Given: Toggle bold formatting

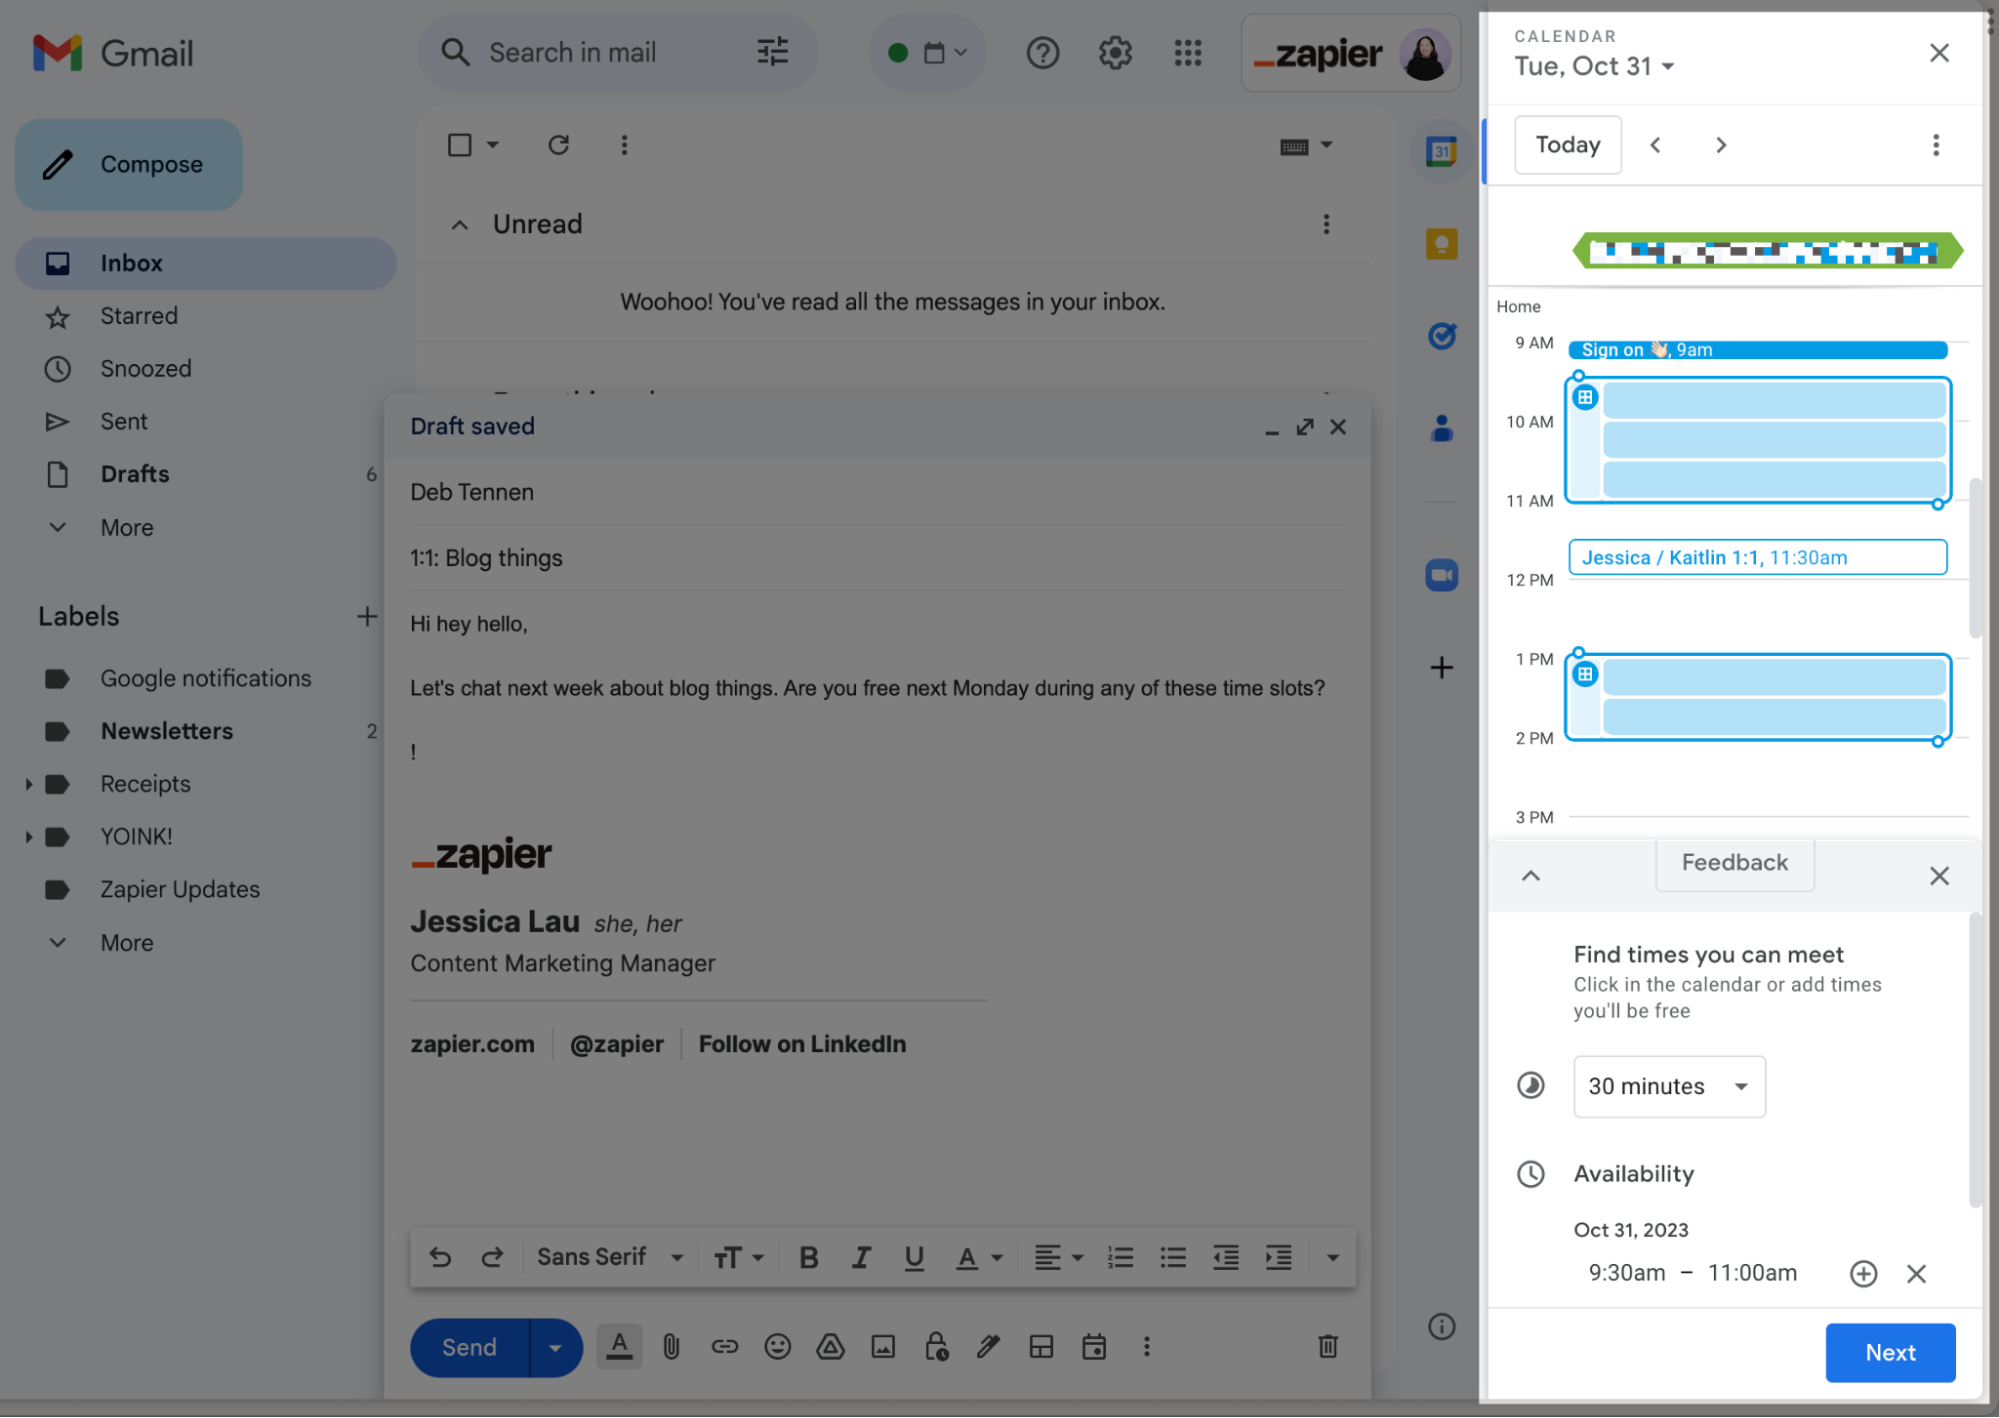Looking at the screenshot, I should (x=808, y=1258).
